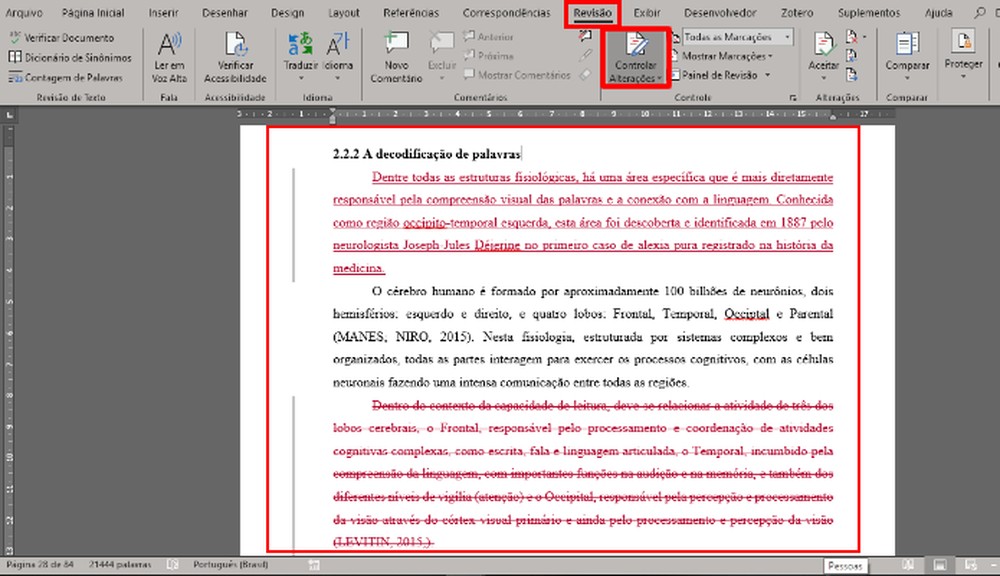The image size is (1000, 576).
Task: Open the Traduzir dropdown
Action: (300, 57)
